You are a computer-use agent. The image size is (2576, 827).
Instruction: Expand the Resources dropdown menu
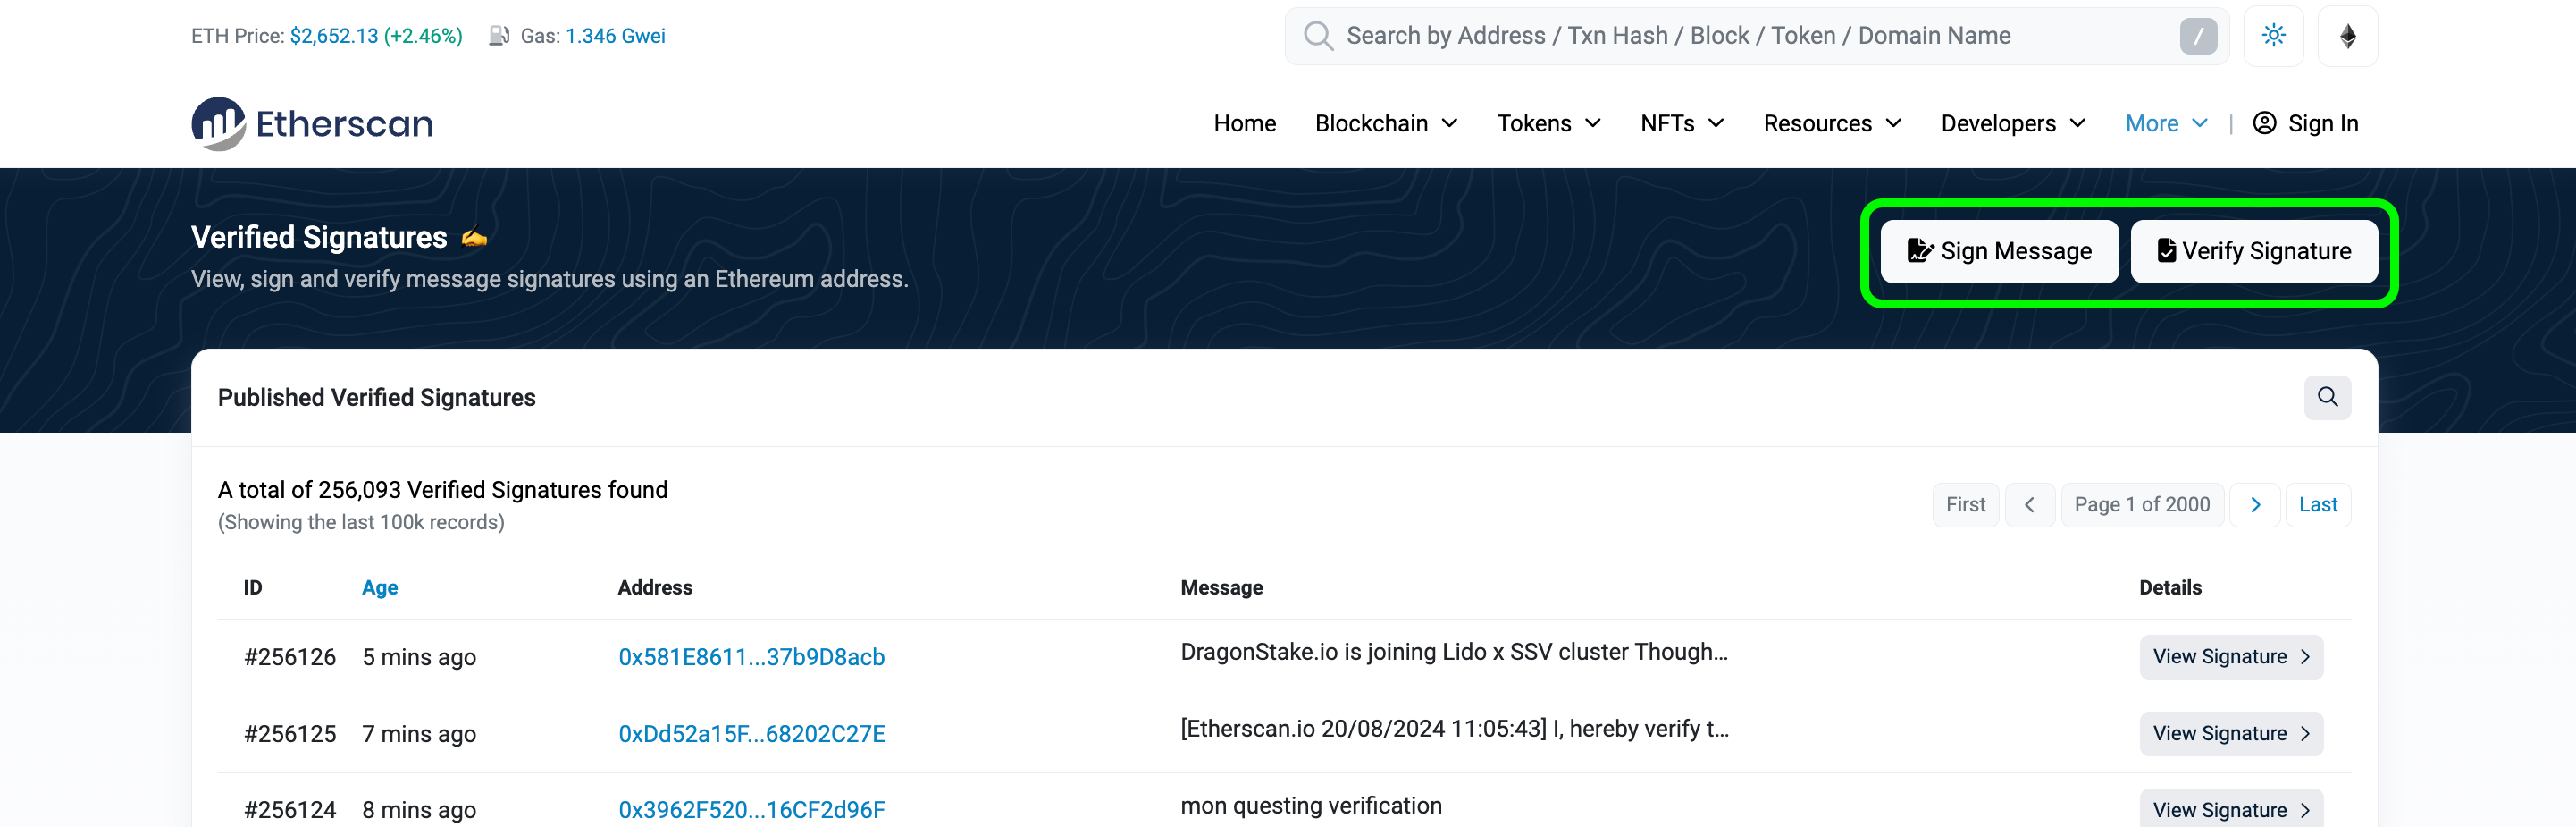1831,123
